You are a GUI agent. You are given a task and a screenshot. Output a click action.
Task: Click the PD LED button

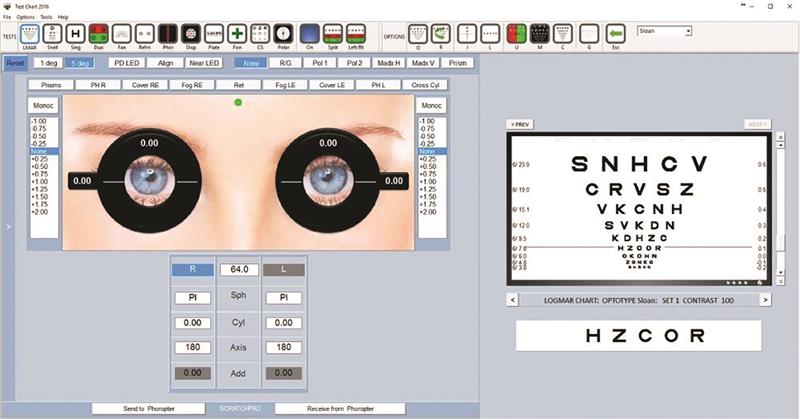click(x=127, y=63)
